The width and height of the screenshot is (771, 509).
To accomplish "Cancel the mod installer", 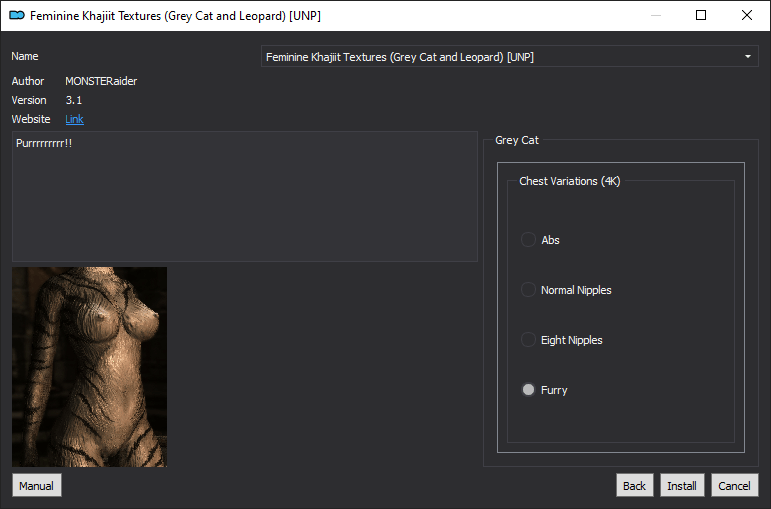I will pos(735,486).
